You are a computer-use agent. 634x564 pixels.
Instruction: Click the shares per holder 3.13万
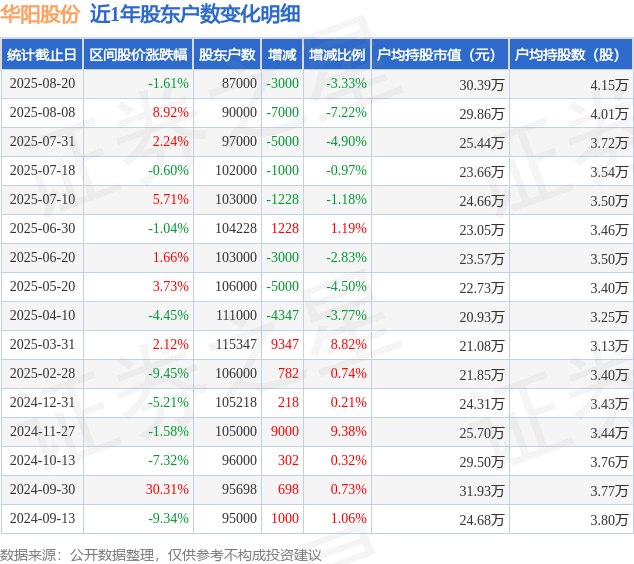coord(609,346)
